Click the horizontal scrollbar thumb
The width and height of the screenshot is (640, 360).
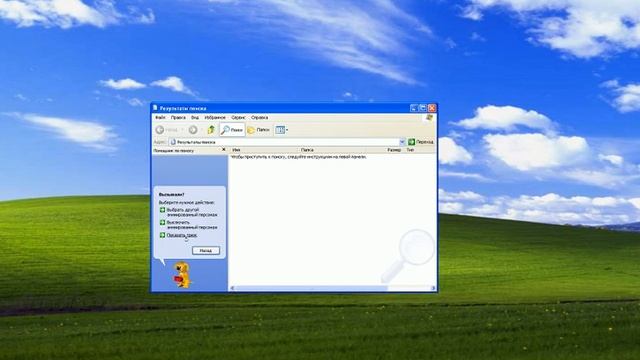pyautogui.click(x=311, y=288)
